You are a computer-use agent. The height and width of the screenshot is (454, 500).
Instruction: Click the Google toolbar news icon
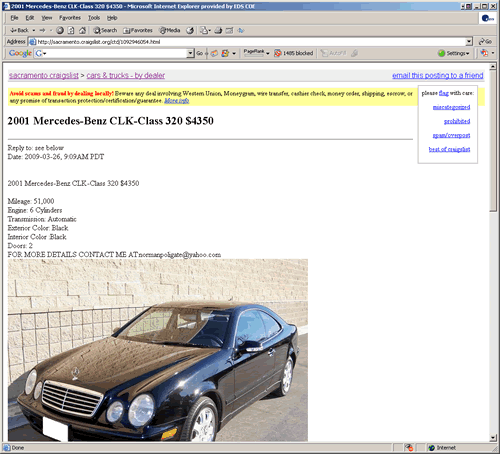coord(214,53)
